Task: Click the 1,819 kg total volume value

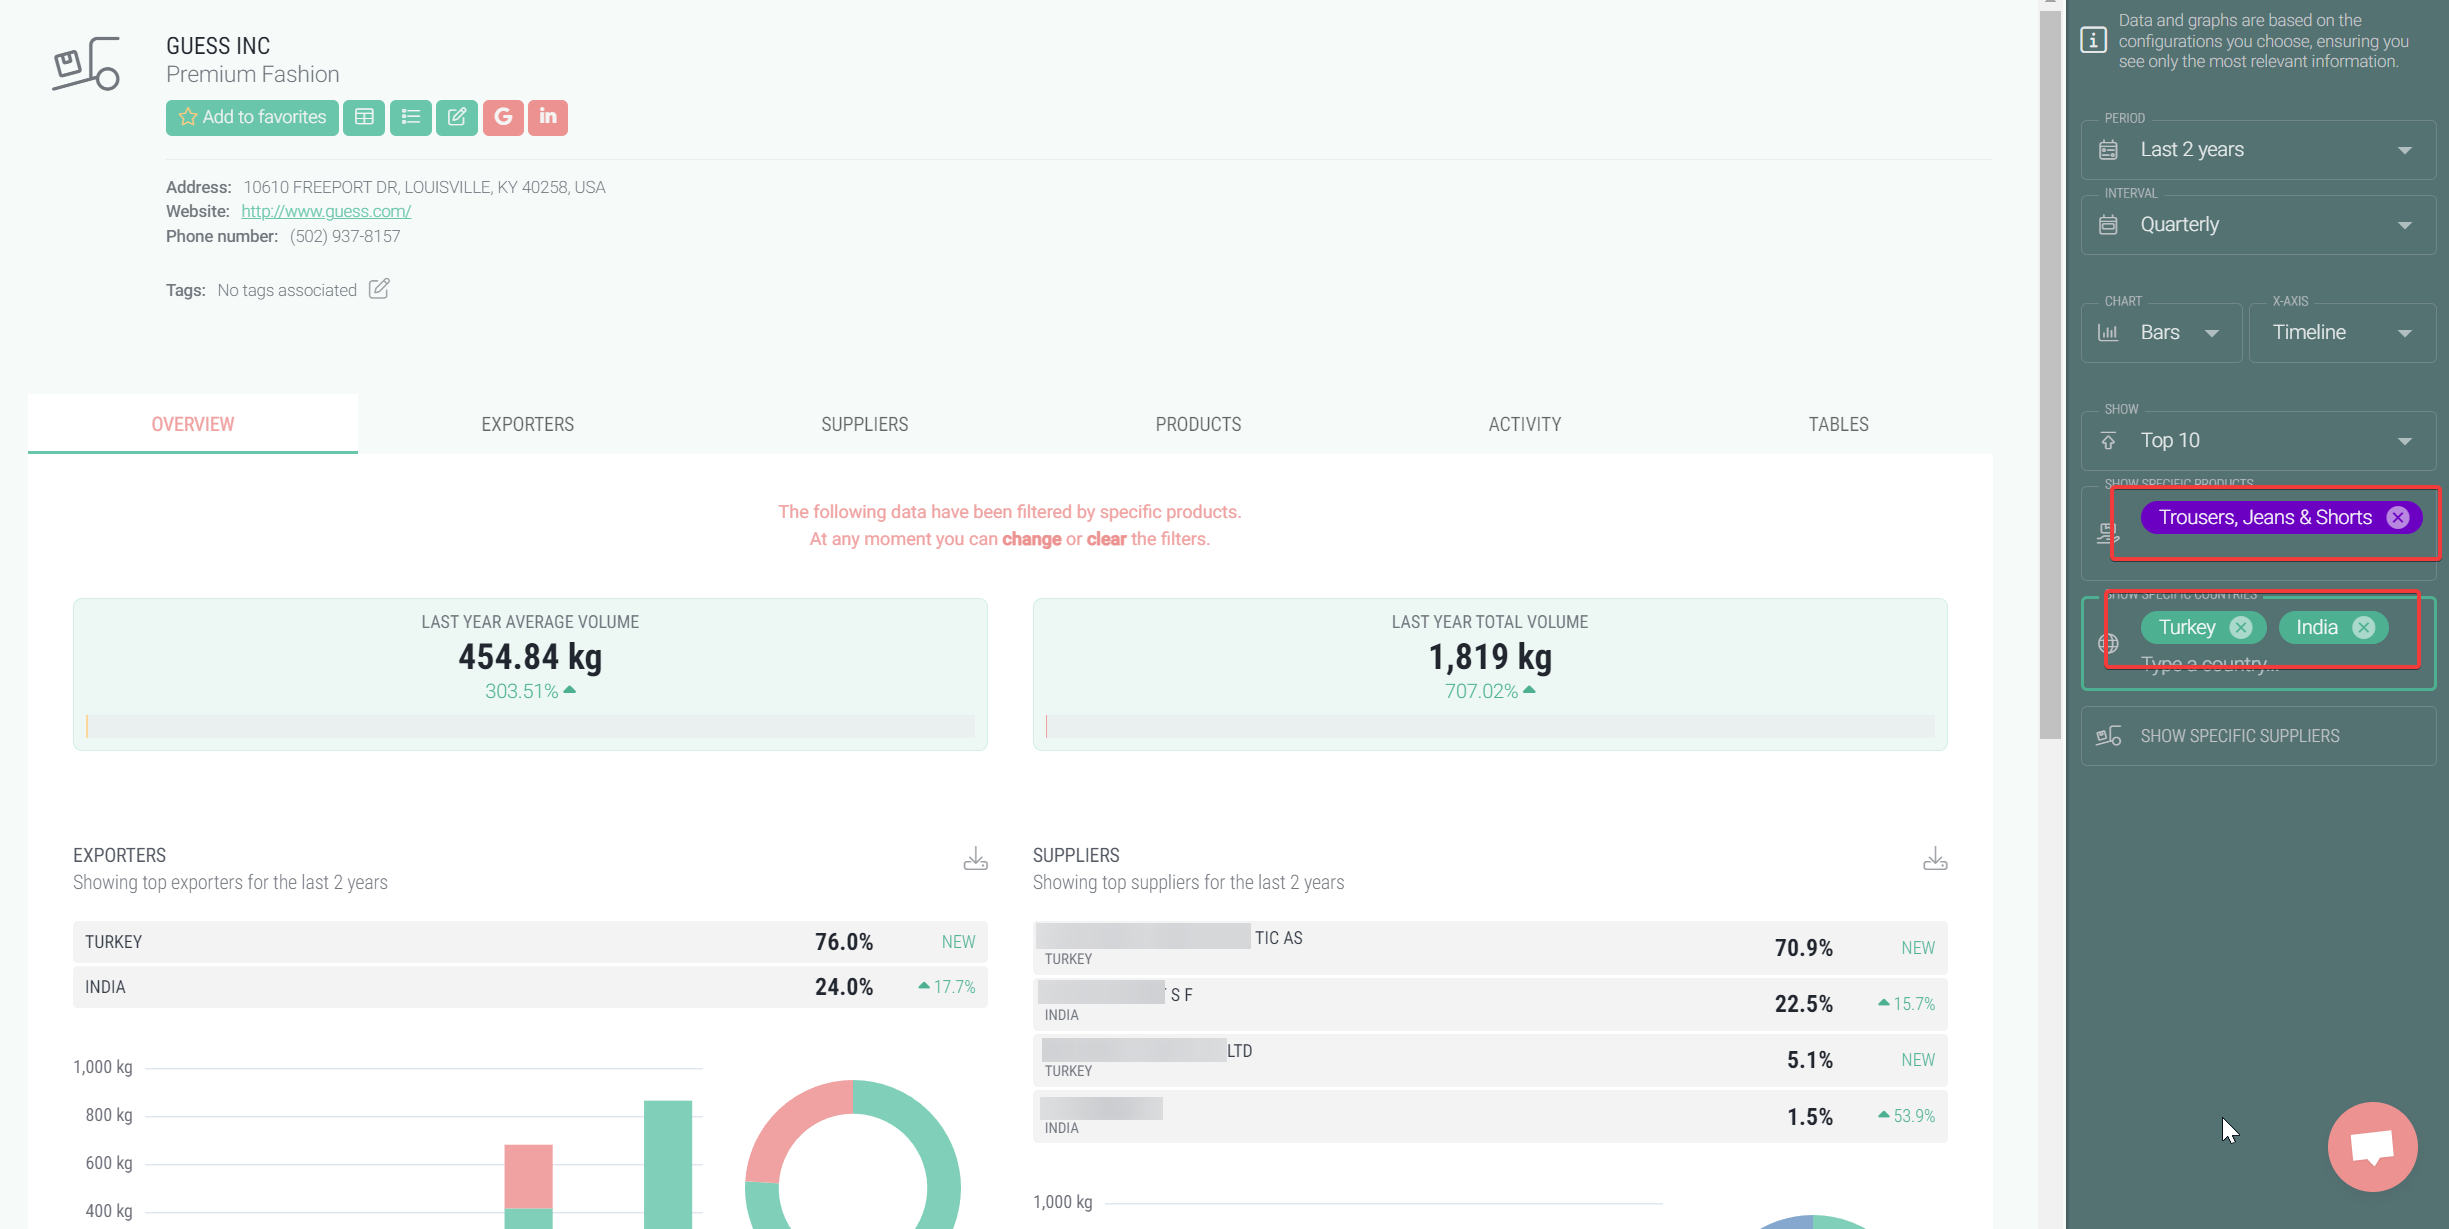Action: (x=1490, y=657)
